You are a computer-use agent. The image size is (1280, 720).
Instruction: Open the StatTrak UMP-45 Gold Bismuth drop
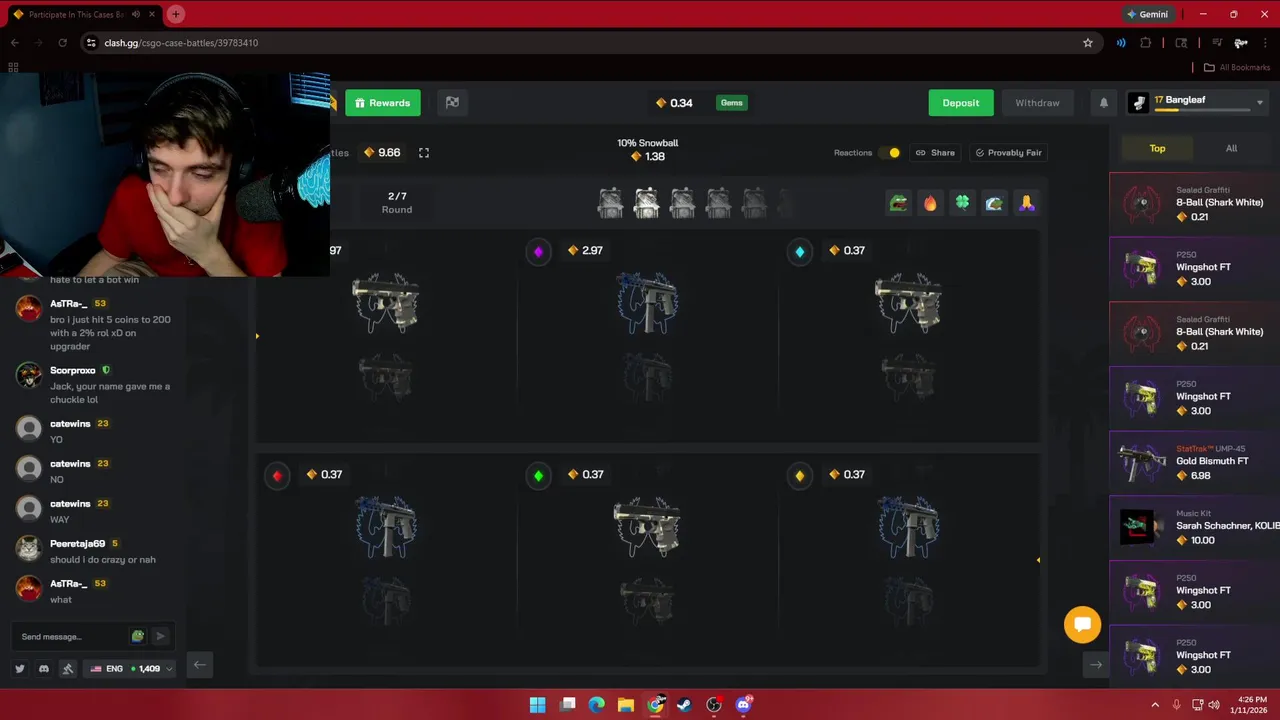[1195, 462]
